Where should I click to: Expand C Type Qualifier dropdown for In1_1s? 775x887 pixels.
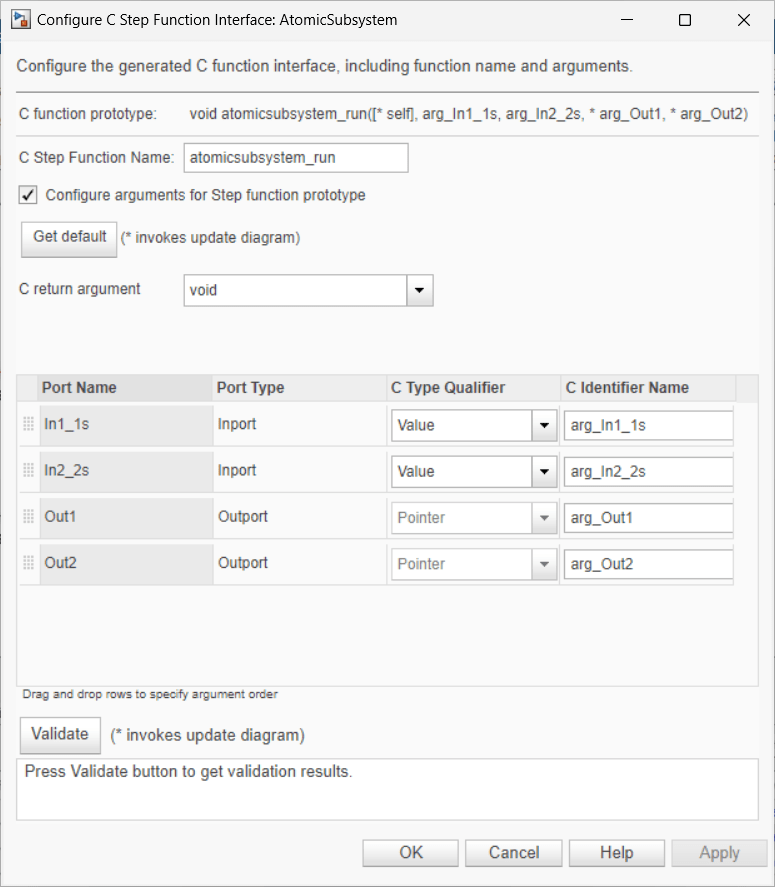[x=544, y=425]
